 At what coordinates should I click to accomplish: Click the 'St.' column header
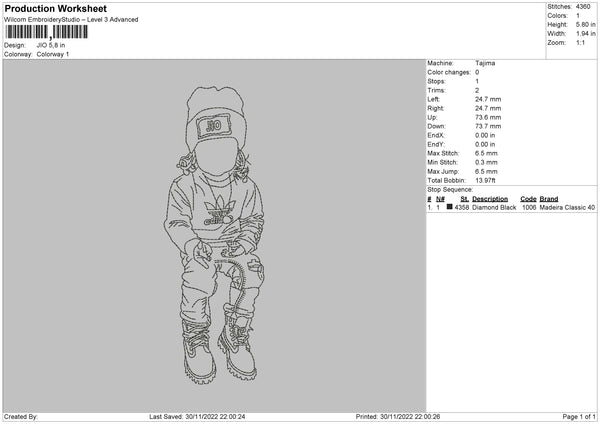coord(465,199)
